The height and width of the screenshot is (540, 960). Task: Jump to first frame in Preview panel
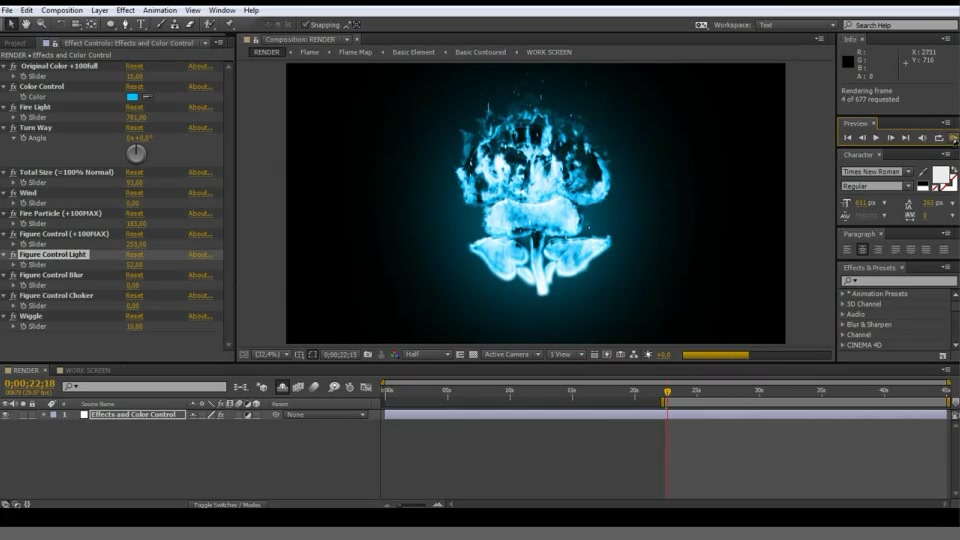click(847, 138)
